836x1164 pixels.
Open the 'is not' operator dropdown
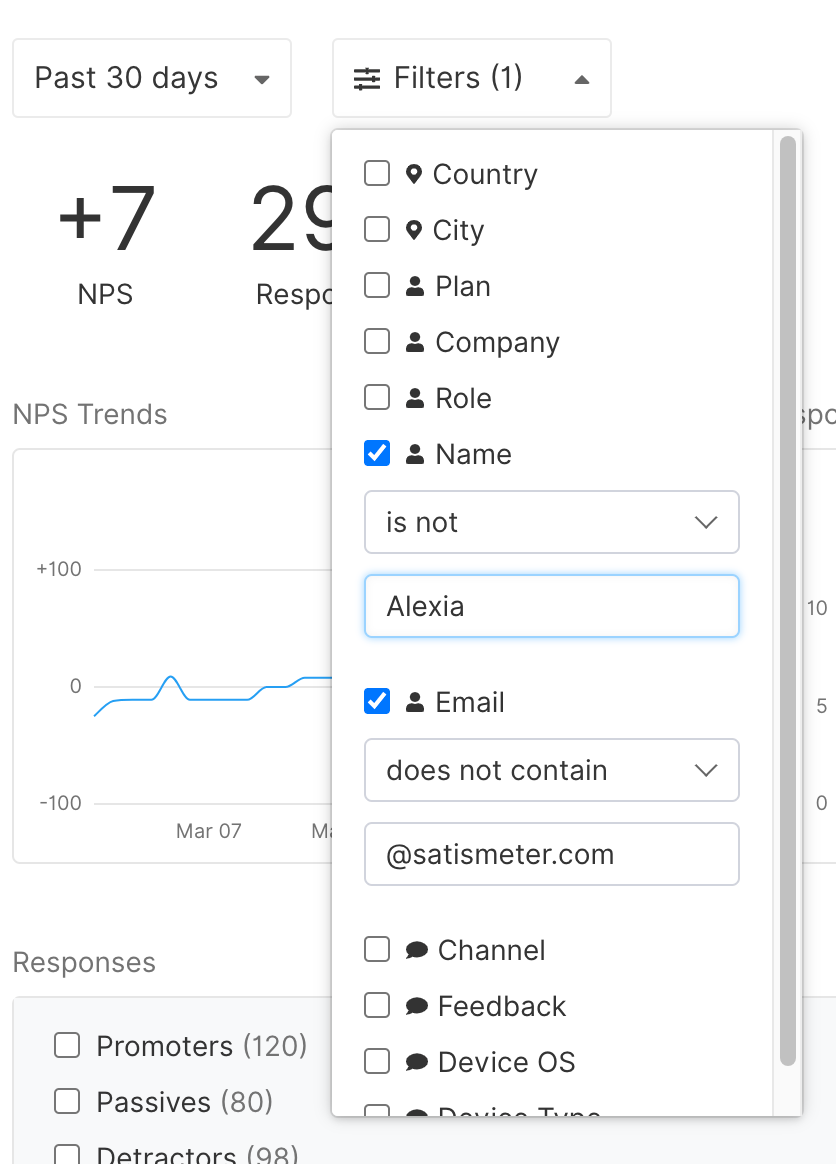pyautogui.click(x=552, y=522)
